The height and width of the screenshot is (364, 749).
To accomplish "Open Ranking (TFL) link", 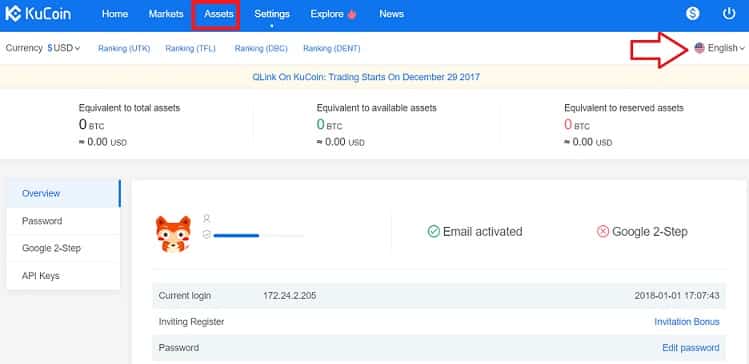I will tap(191, 48).
